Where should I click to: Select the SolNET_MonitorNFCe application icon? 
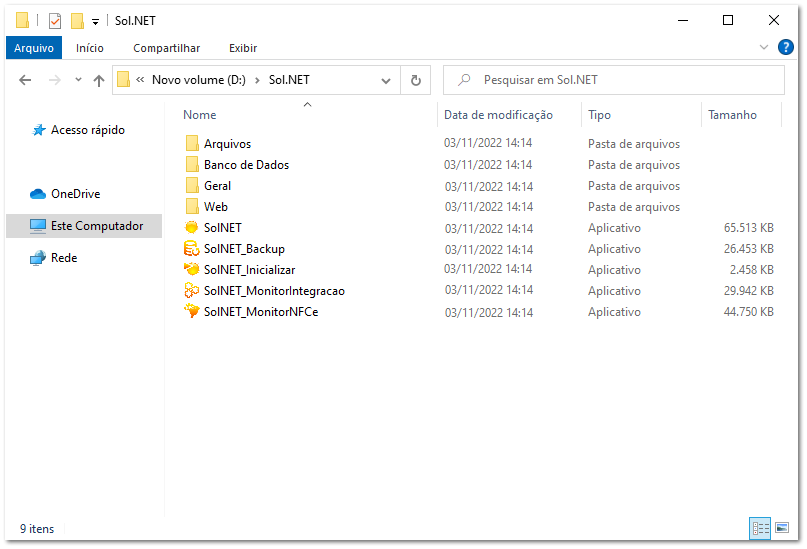point(191,311)
